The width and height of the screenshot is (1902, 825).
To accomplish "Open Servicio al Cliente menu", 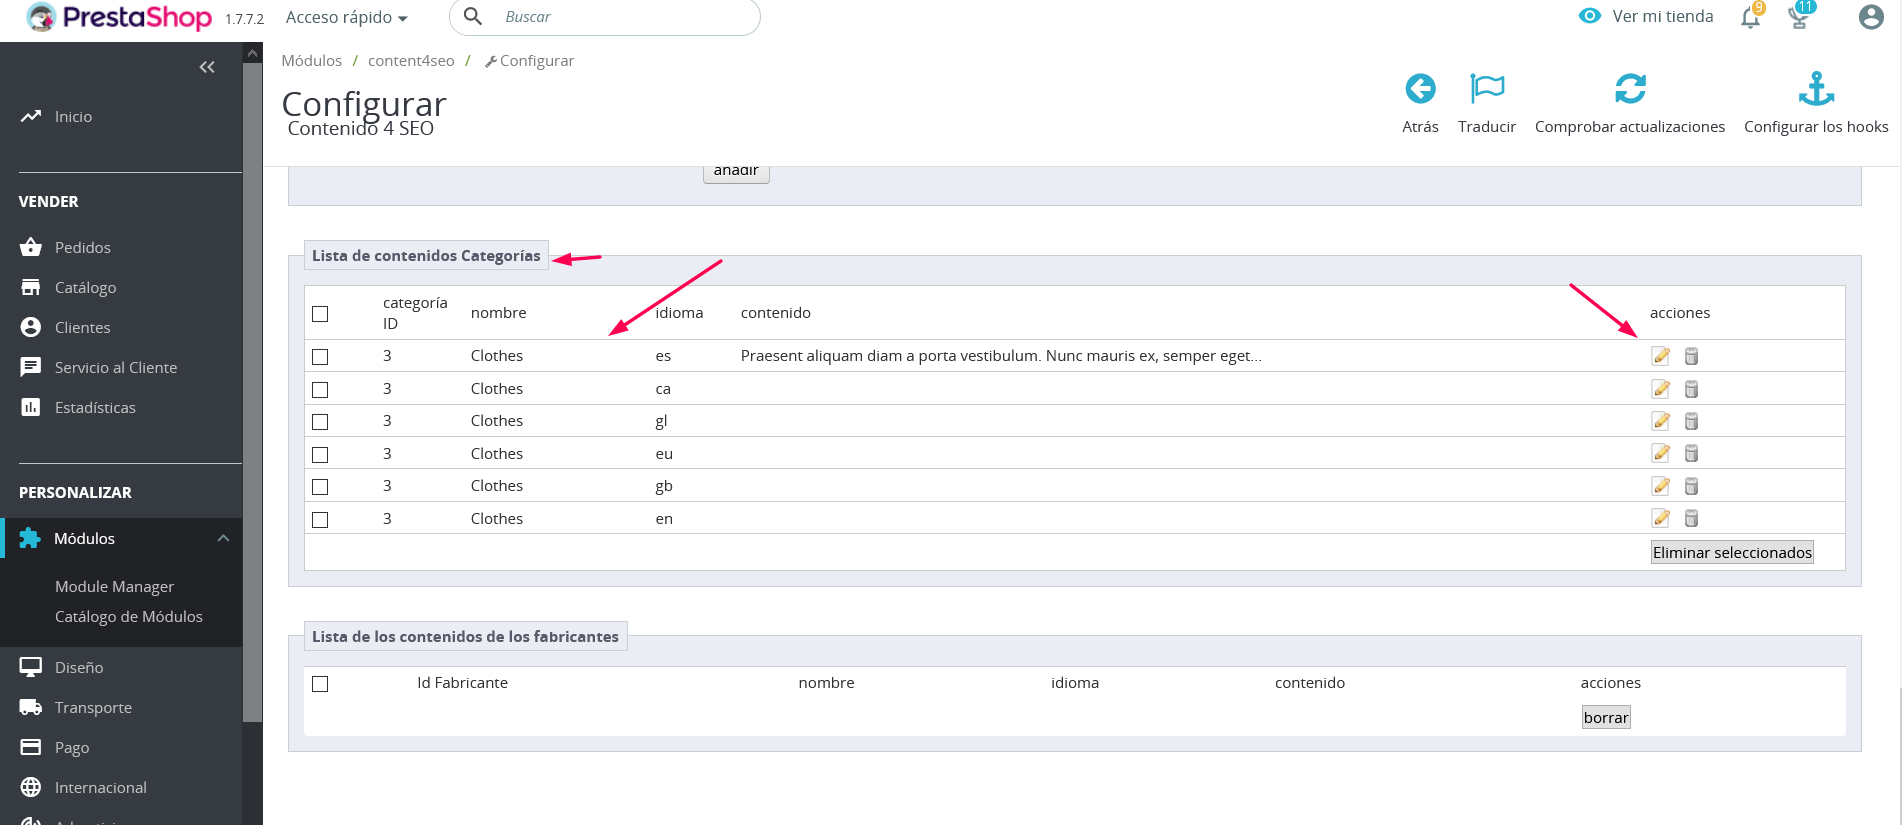I will click(x=116, y=367).
